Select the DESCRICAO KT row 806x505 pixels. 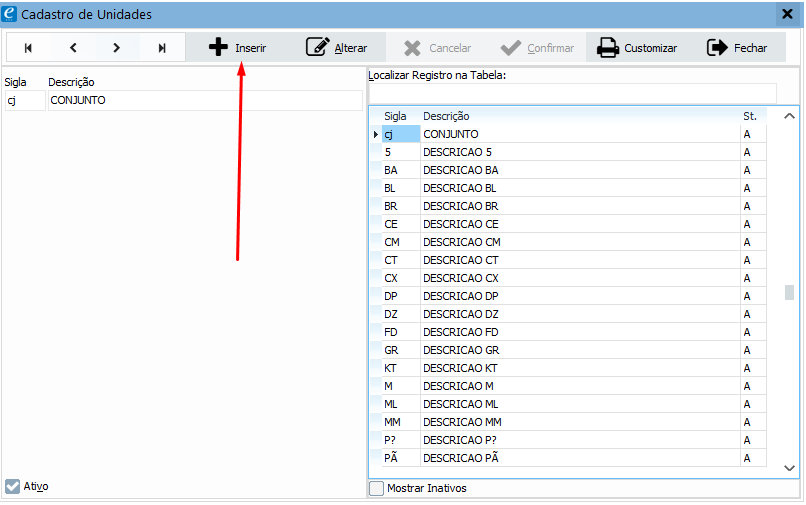point(460,368)
